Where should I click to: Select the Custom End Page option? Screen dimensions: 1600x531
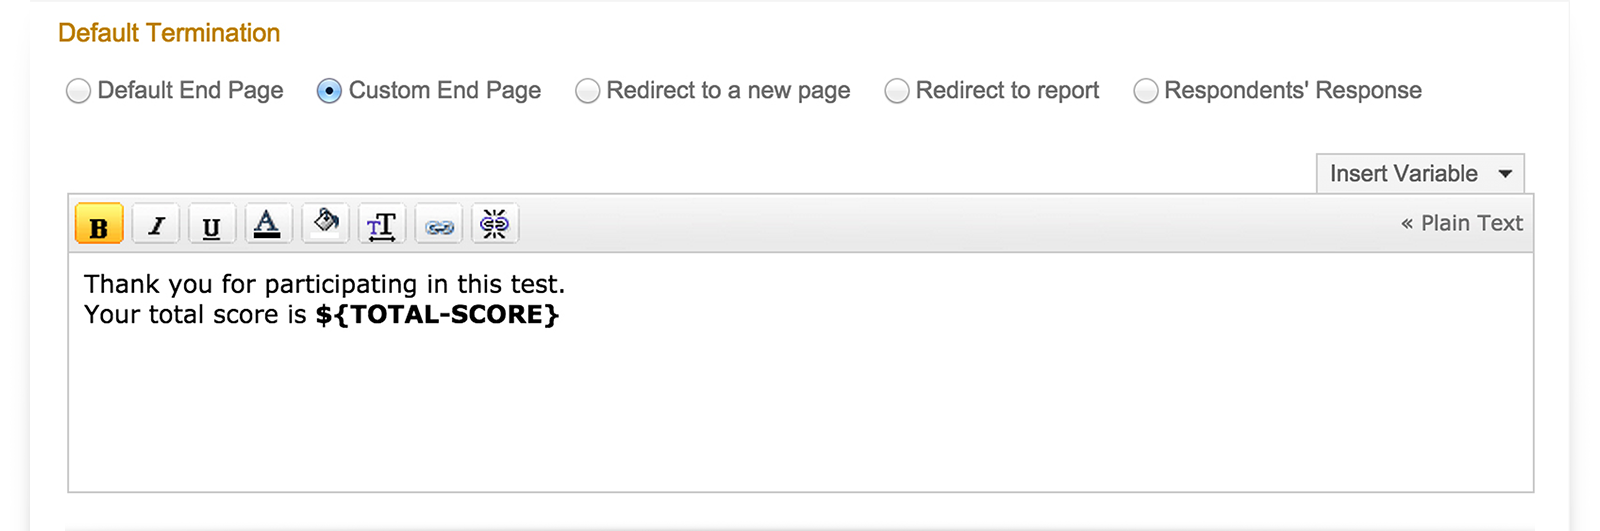point(329,91)
